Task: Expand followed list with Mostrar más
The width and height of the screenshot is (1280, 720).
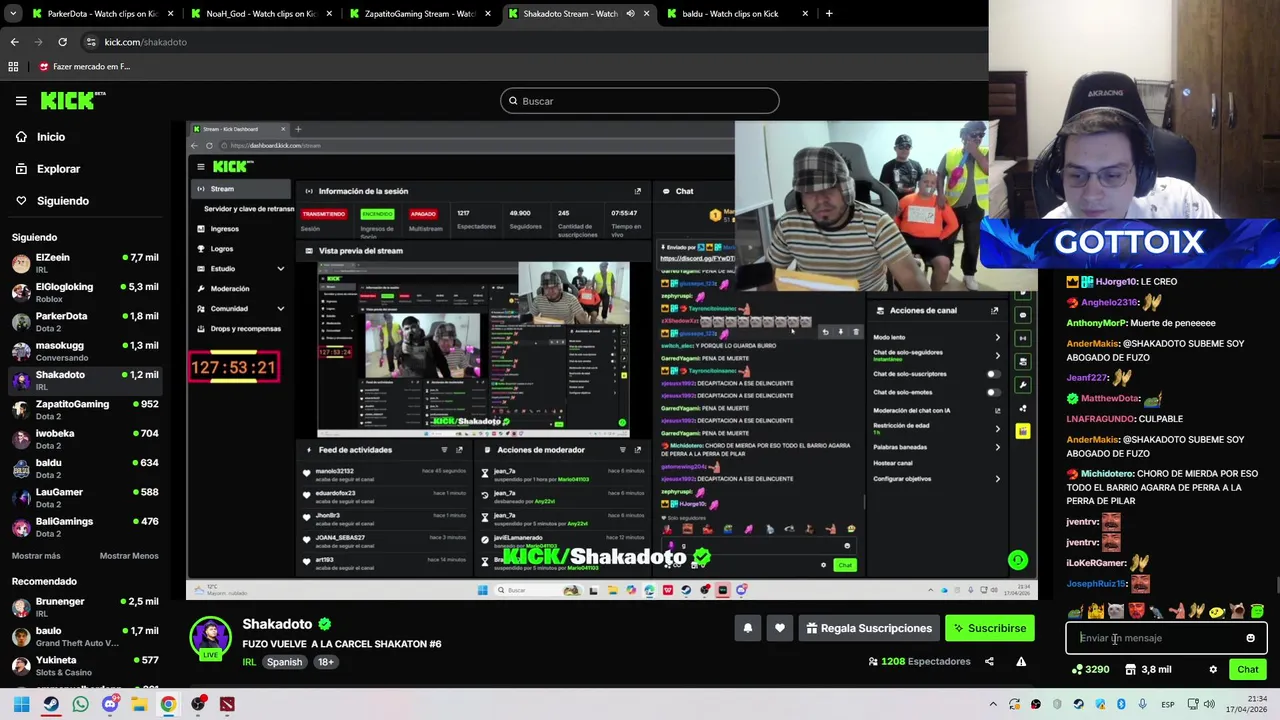Action: 36,556
